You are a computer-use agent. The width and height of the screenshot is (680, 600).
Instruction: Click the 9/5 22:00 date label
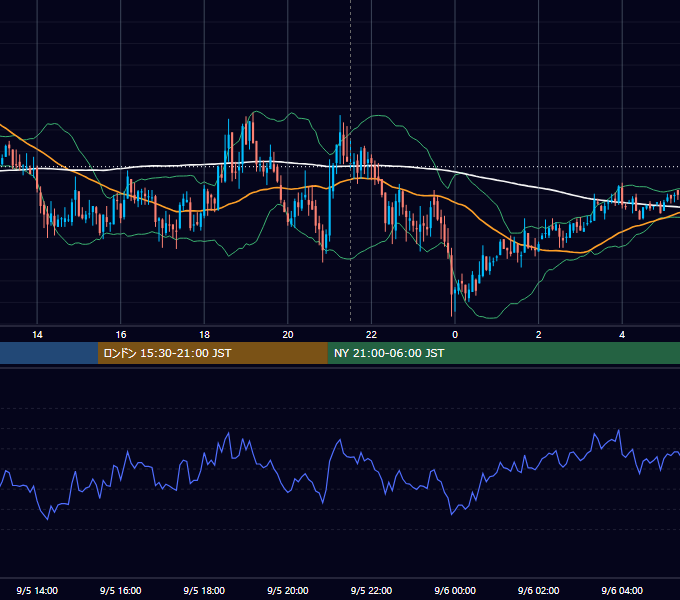point(371,590)
